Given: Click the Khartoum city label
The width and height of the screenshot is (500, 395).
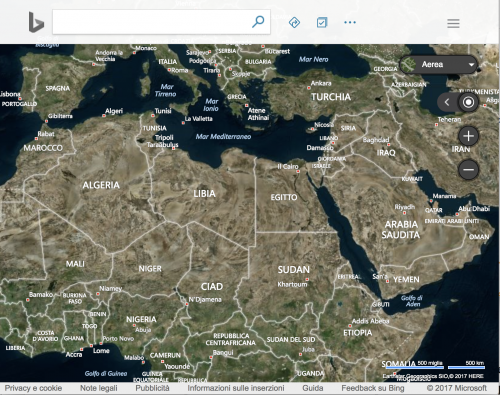Looking at the screenshot, I should coord(292,284).
